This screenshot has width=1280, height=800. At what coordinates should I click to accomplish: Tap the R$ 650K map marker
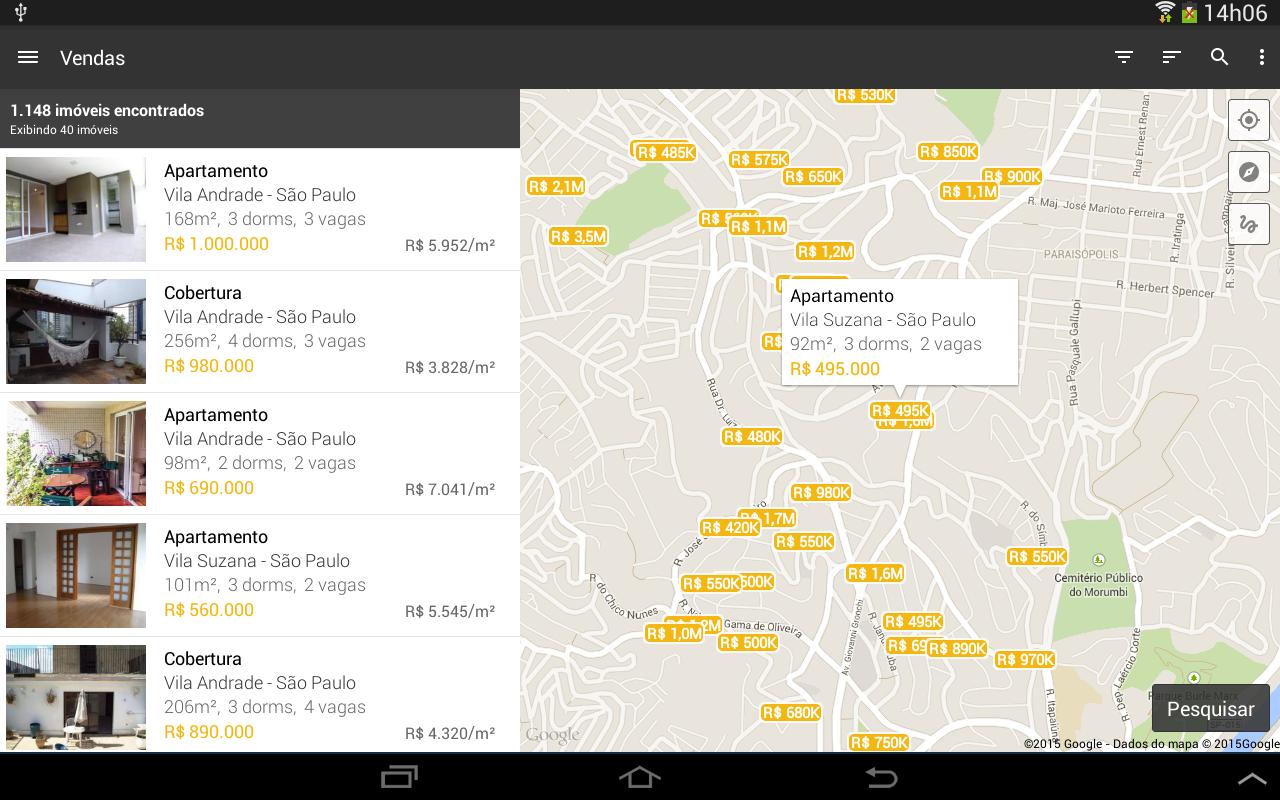click(813, 176)
